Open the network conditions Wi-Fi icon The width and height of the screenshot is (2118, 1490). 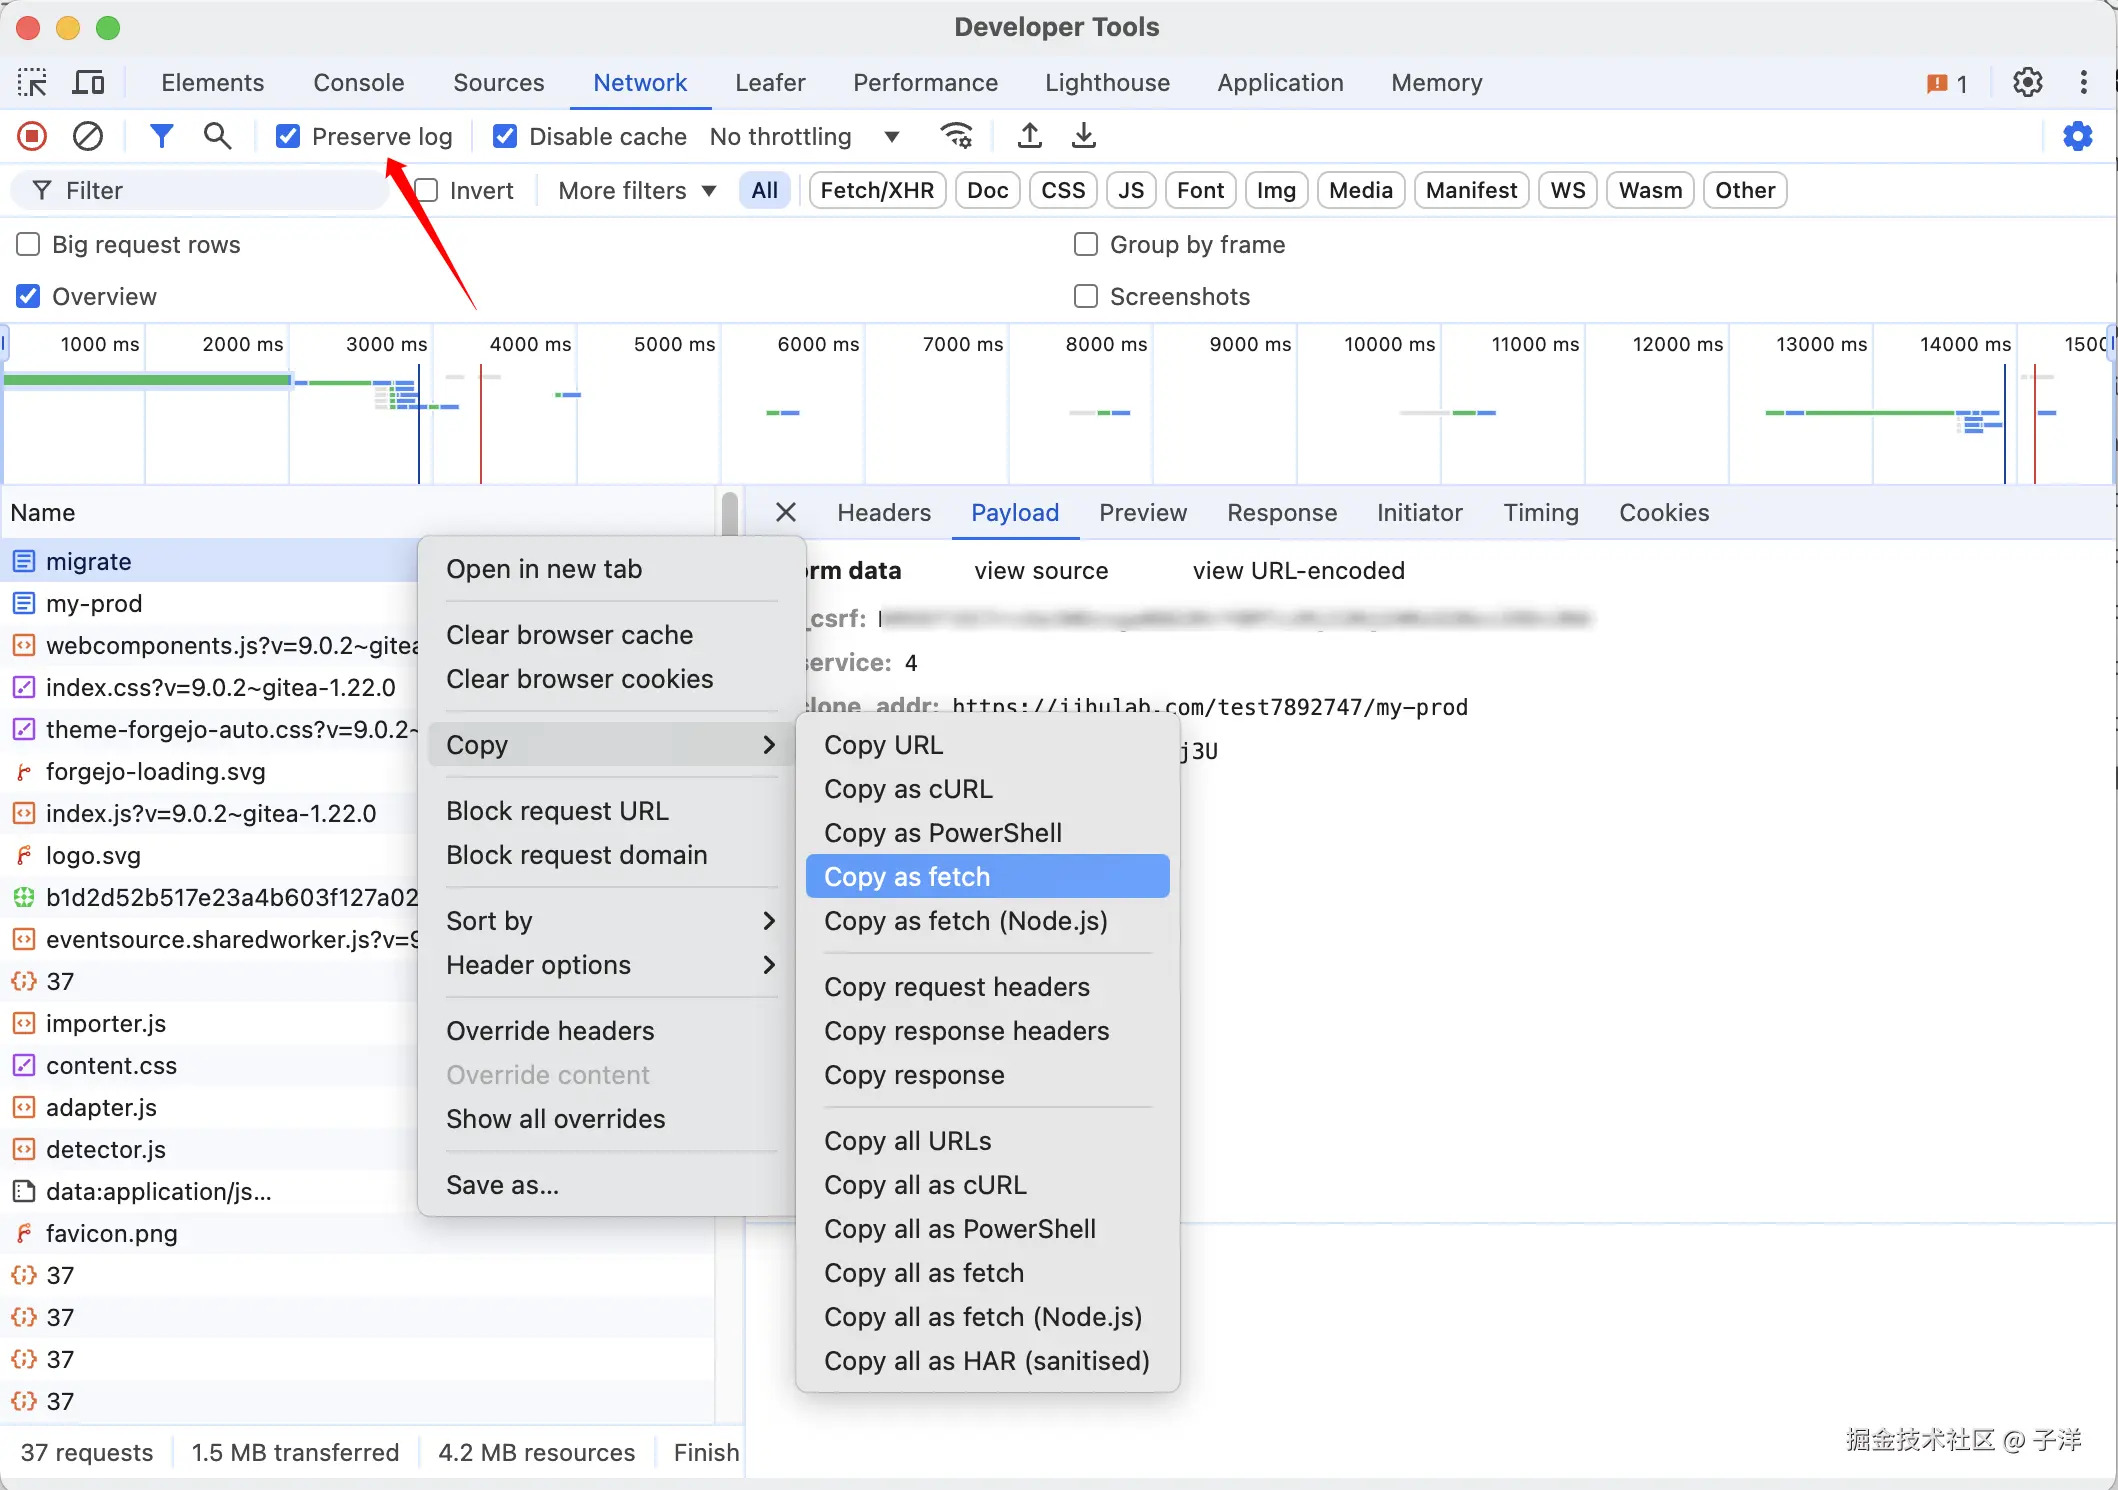coord(957,136)
